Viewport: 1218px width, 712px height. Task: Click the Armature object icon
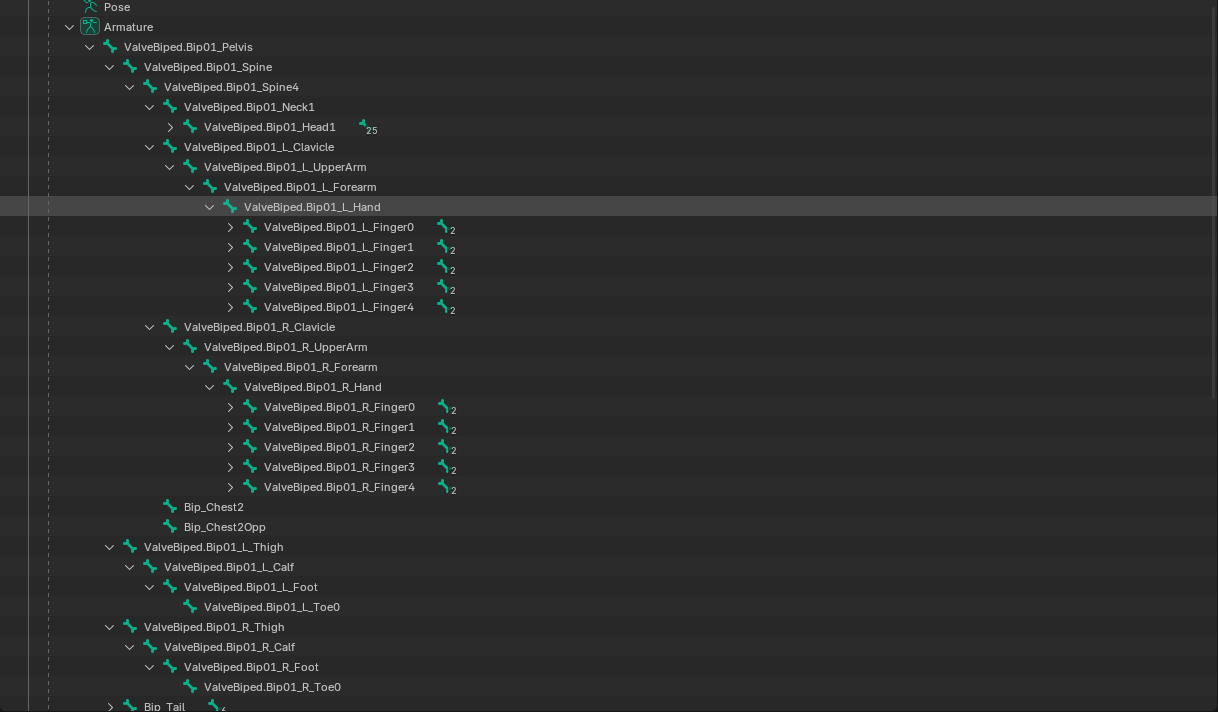point(90,27)
